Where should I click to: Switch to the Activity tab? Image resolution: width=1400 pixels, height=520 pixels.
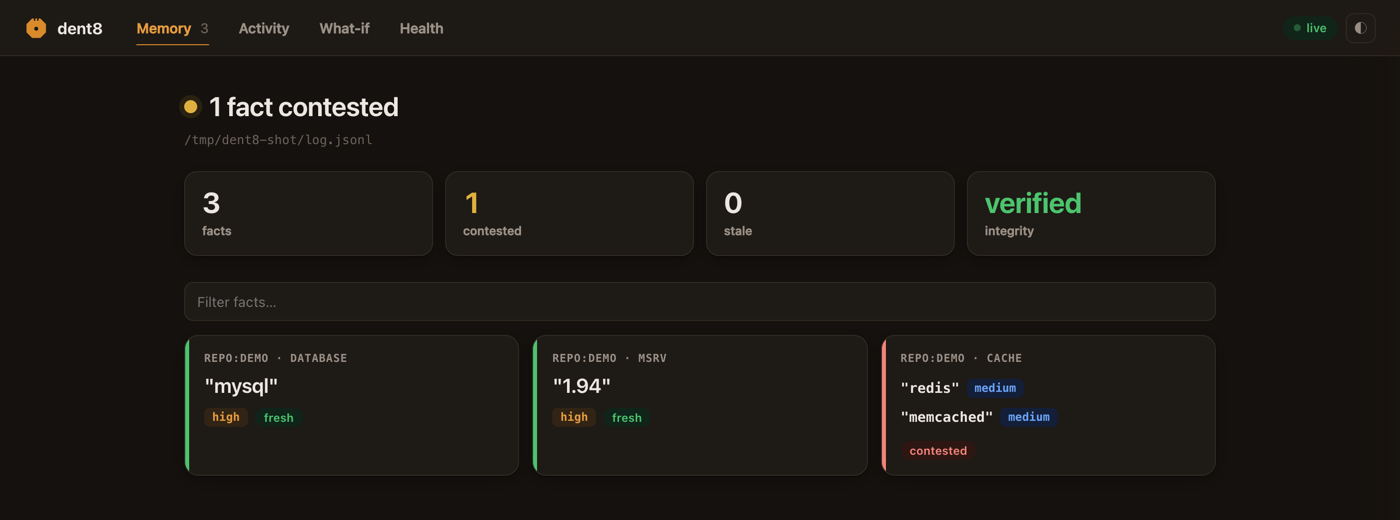(264, 28)
